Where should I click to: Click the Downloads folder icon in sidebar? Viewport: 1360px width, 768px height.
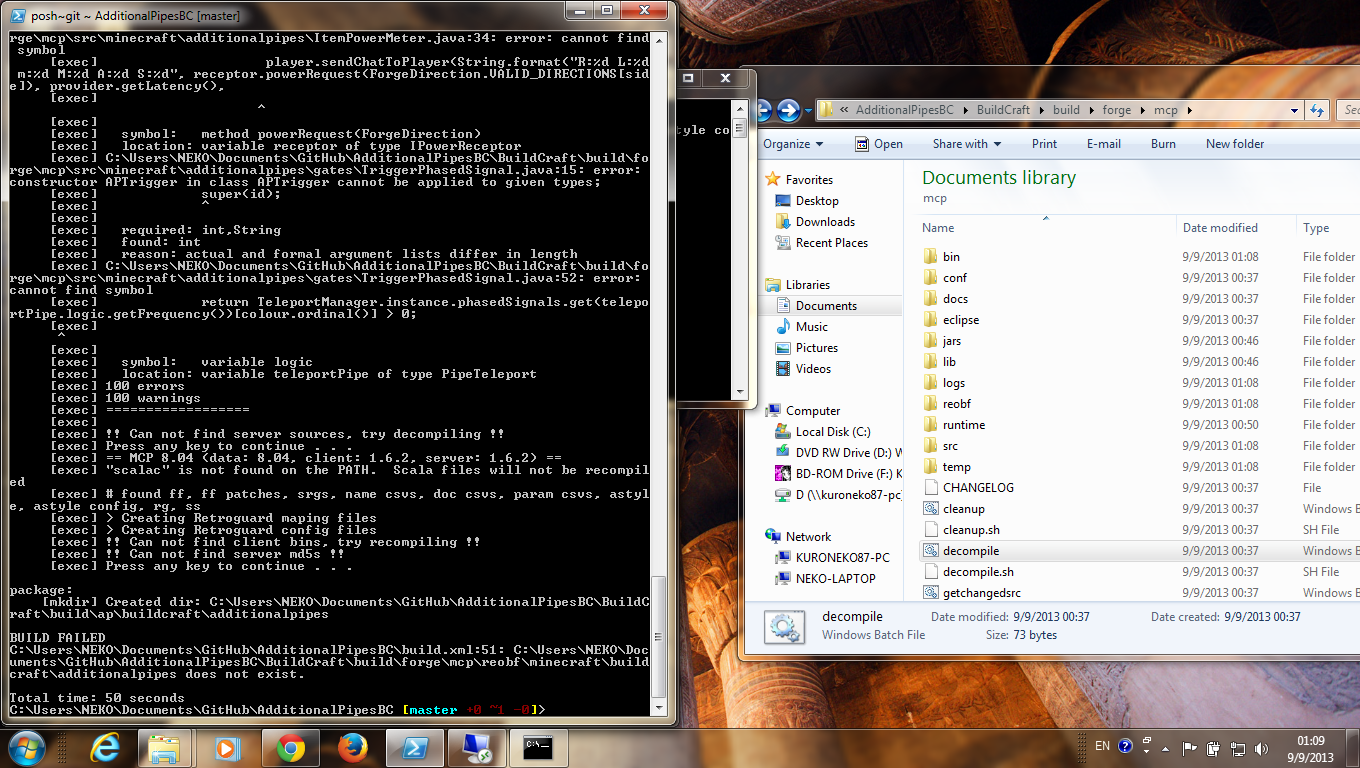pos(784,222)
